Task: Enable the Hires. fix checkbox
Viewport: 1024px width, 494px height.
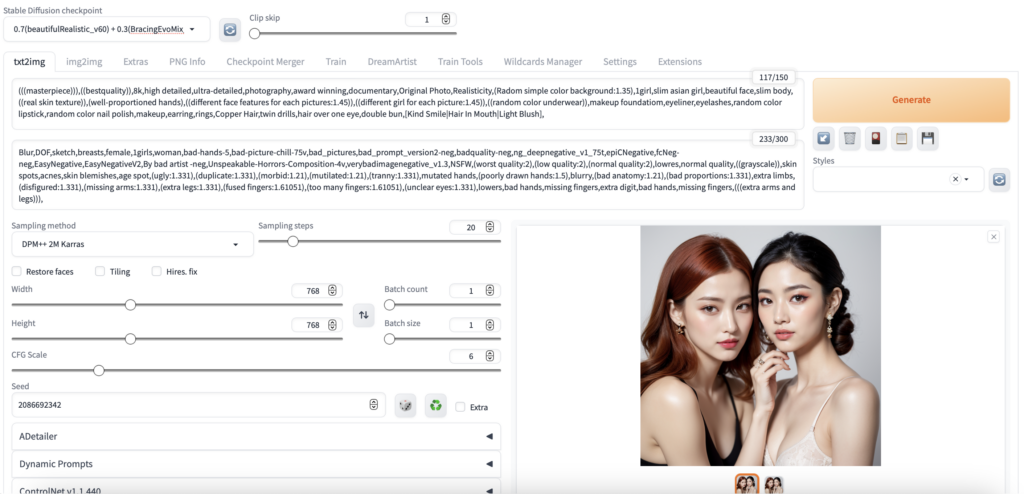Action: (157, 271)
